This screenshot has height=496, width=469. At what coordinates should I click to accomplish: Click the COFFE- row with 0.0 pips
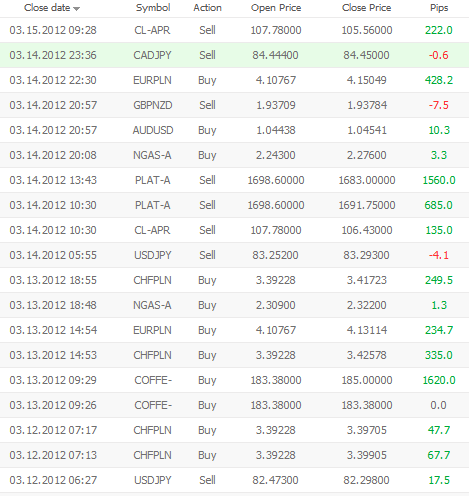point(234,405)
